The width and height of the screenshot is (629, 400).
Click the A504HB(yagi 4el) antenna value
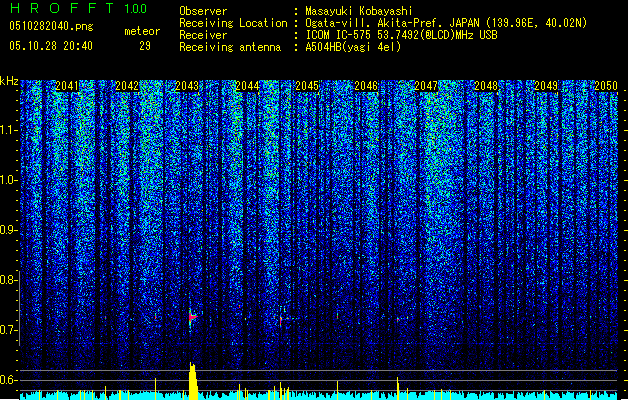pos(353,47)
